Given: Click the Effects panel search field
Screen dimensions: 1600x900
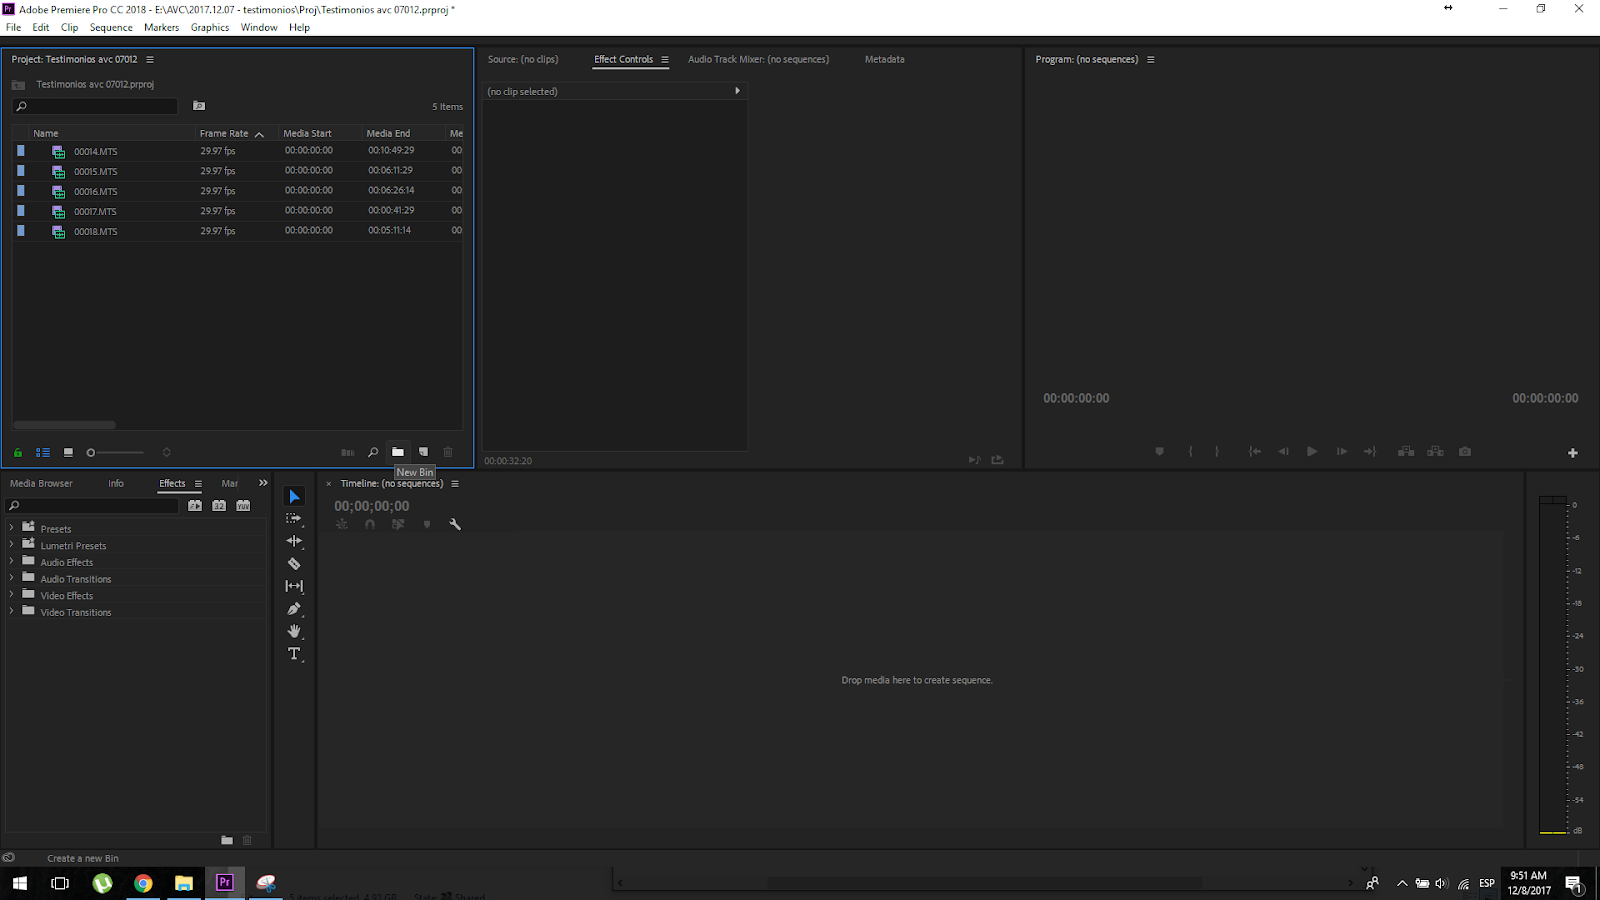Looking at the screenshot, I should (x=93, y=506).
